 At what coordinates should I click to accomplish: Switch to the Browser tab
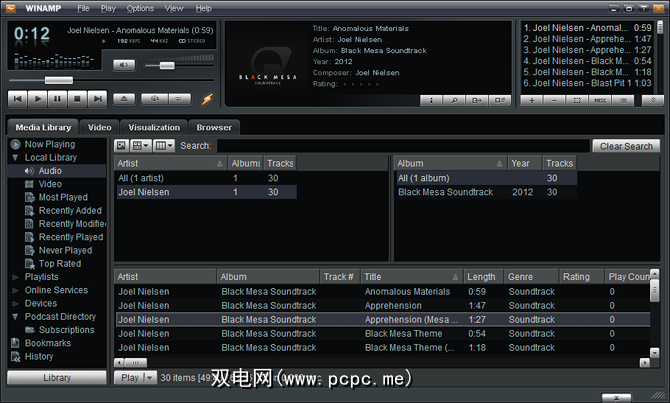tap(214, 127)
